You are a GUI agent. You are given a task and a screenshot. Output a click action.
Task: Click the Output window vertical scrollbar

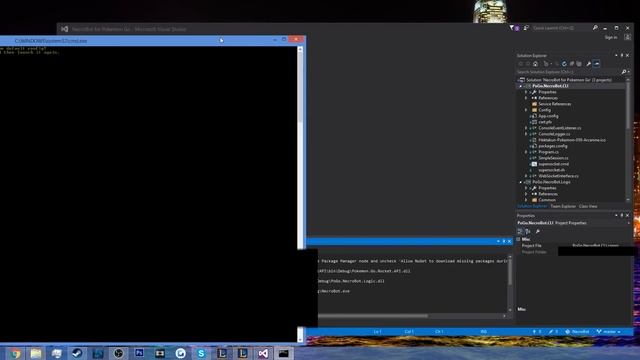point(510,283)
